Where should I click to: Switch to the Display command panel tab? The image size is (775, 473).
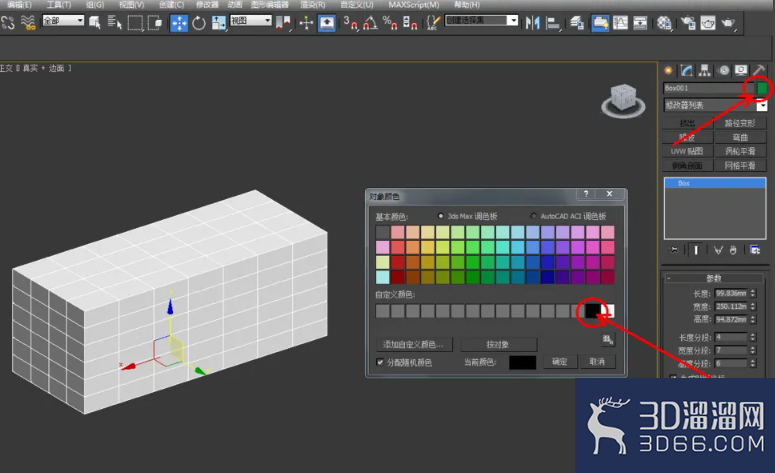click(741, 71)
